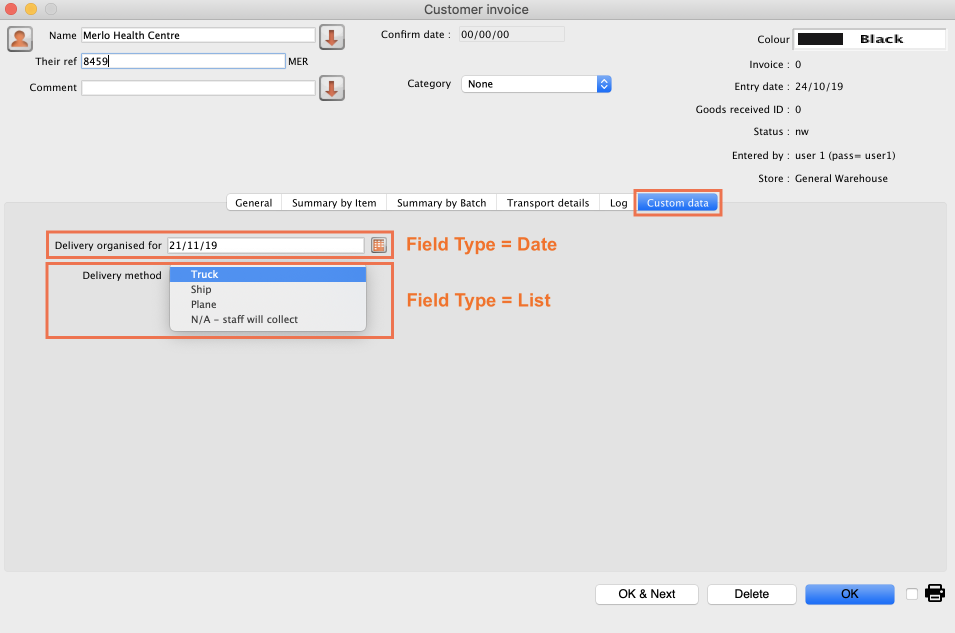Click the down arrow button next to Name
Image resolution: width=955 pixels, height=633 pixels.
332,38
